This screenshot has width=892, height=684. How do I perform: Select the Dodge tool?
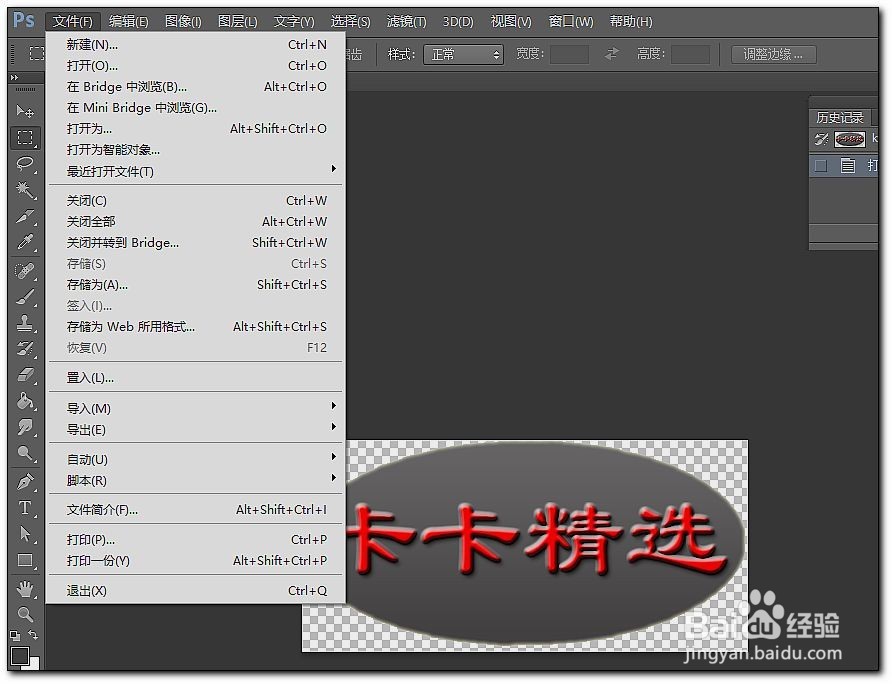tap(25, 454)
